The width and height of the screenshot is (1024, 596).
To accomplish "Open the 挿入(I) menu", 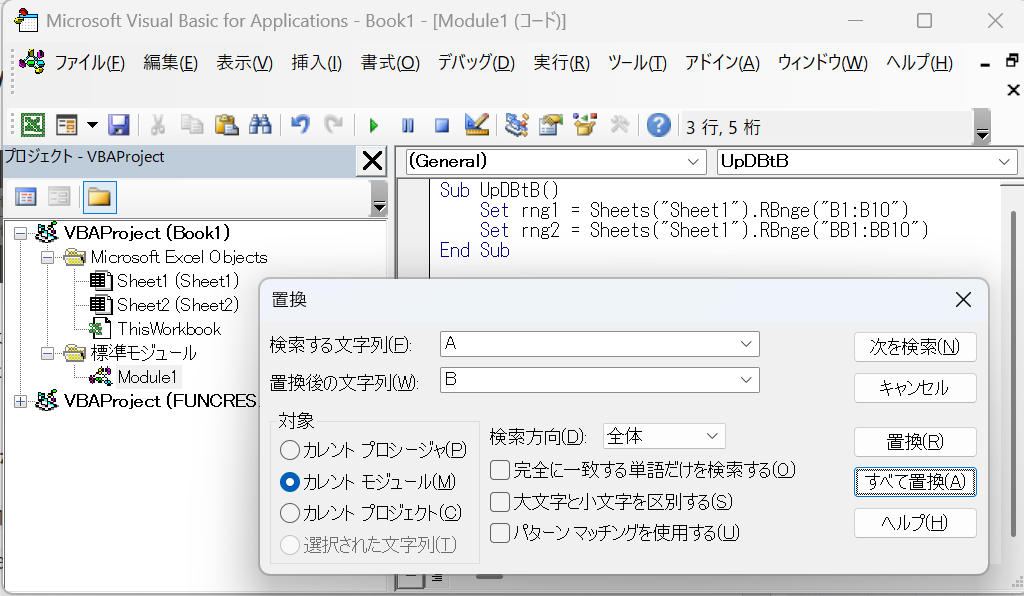I will (317, 63).
